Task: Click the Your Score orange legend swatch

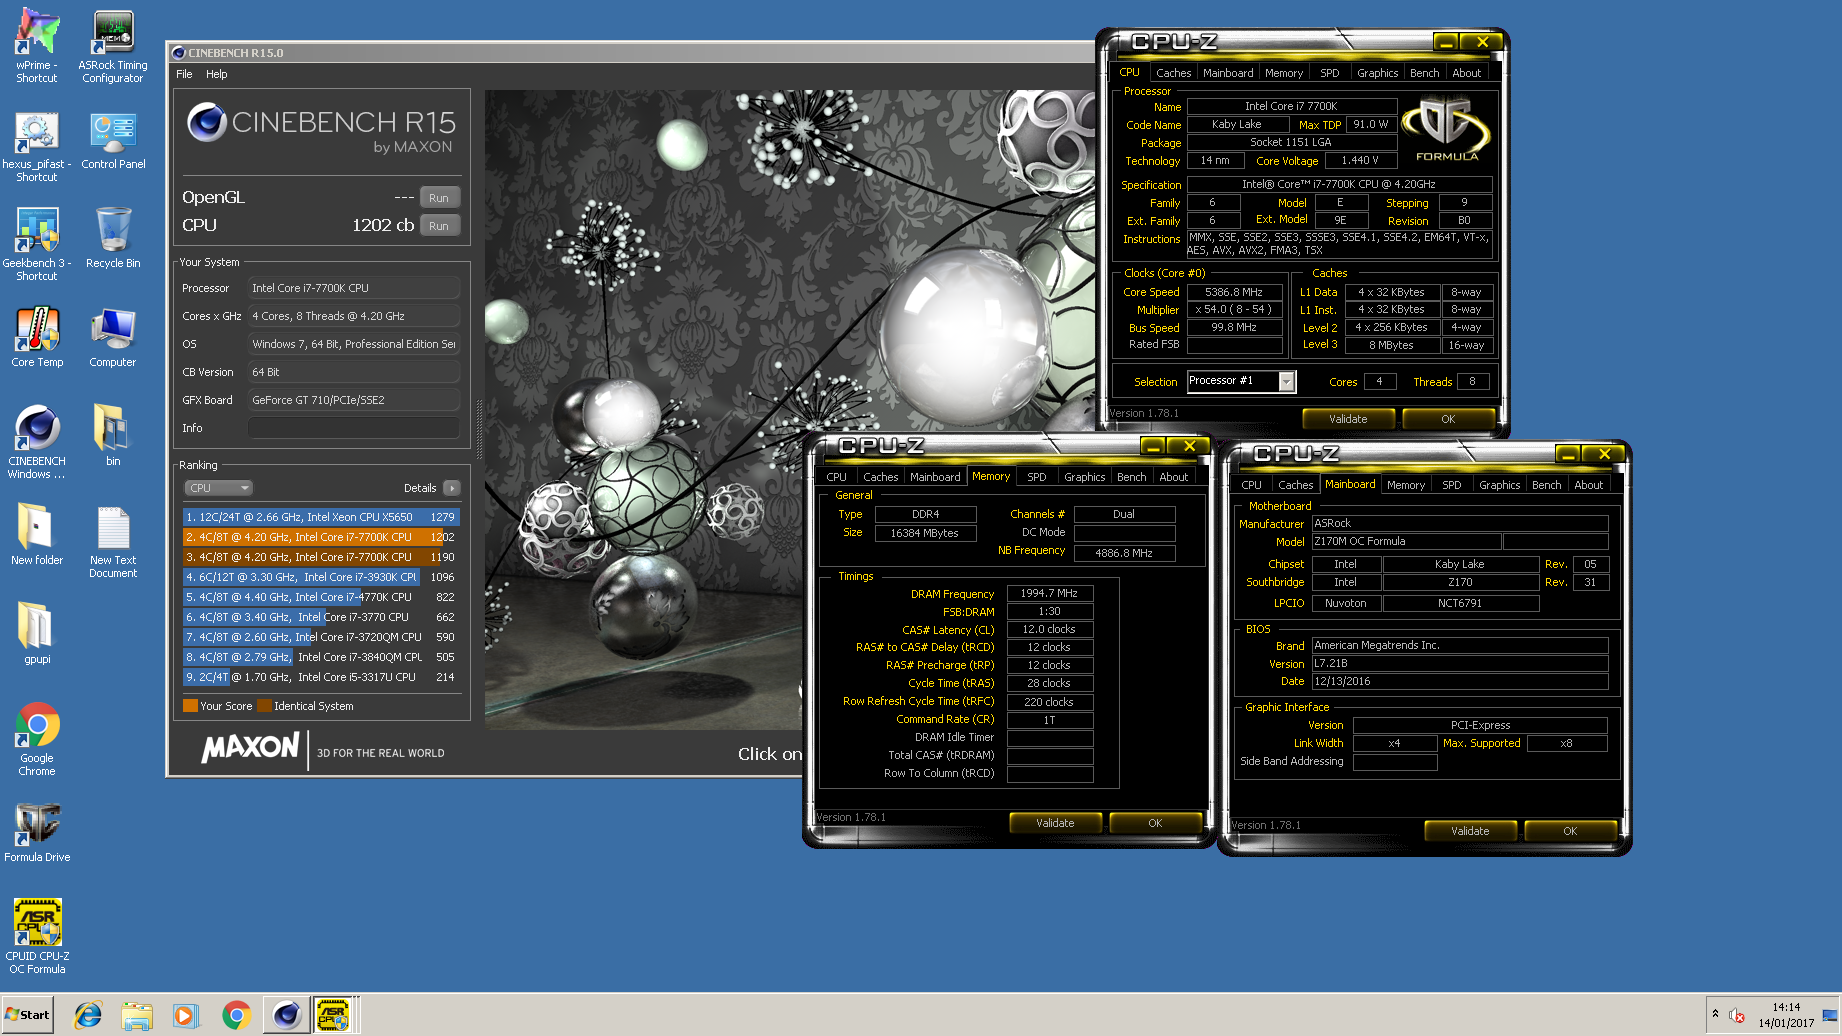Action: coord(190,706)
